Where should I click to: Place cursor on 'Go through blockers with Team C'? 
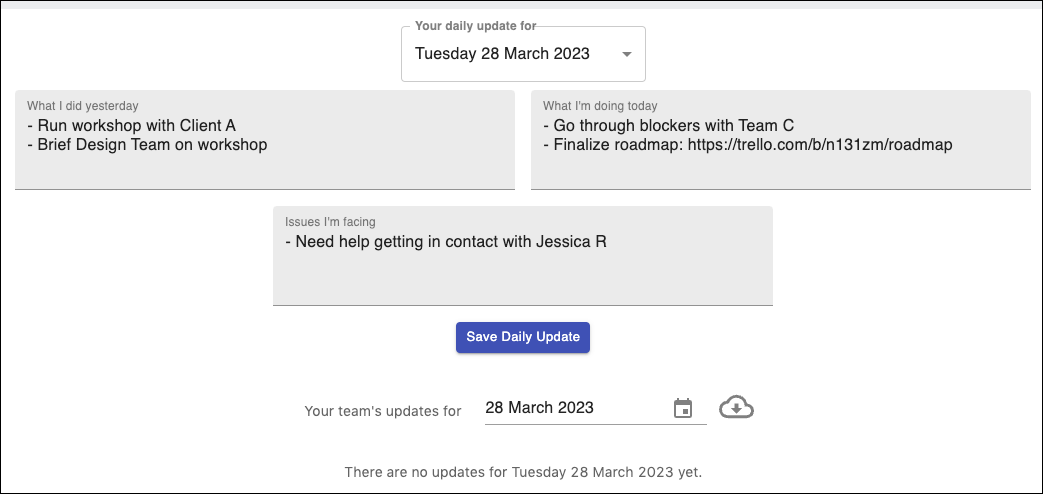pos(669,125)
